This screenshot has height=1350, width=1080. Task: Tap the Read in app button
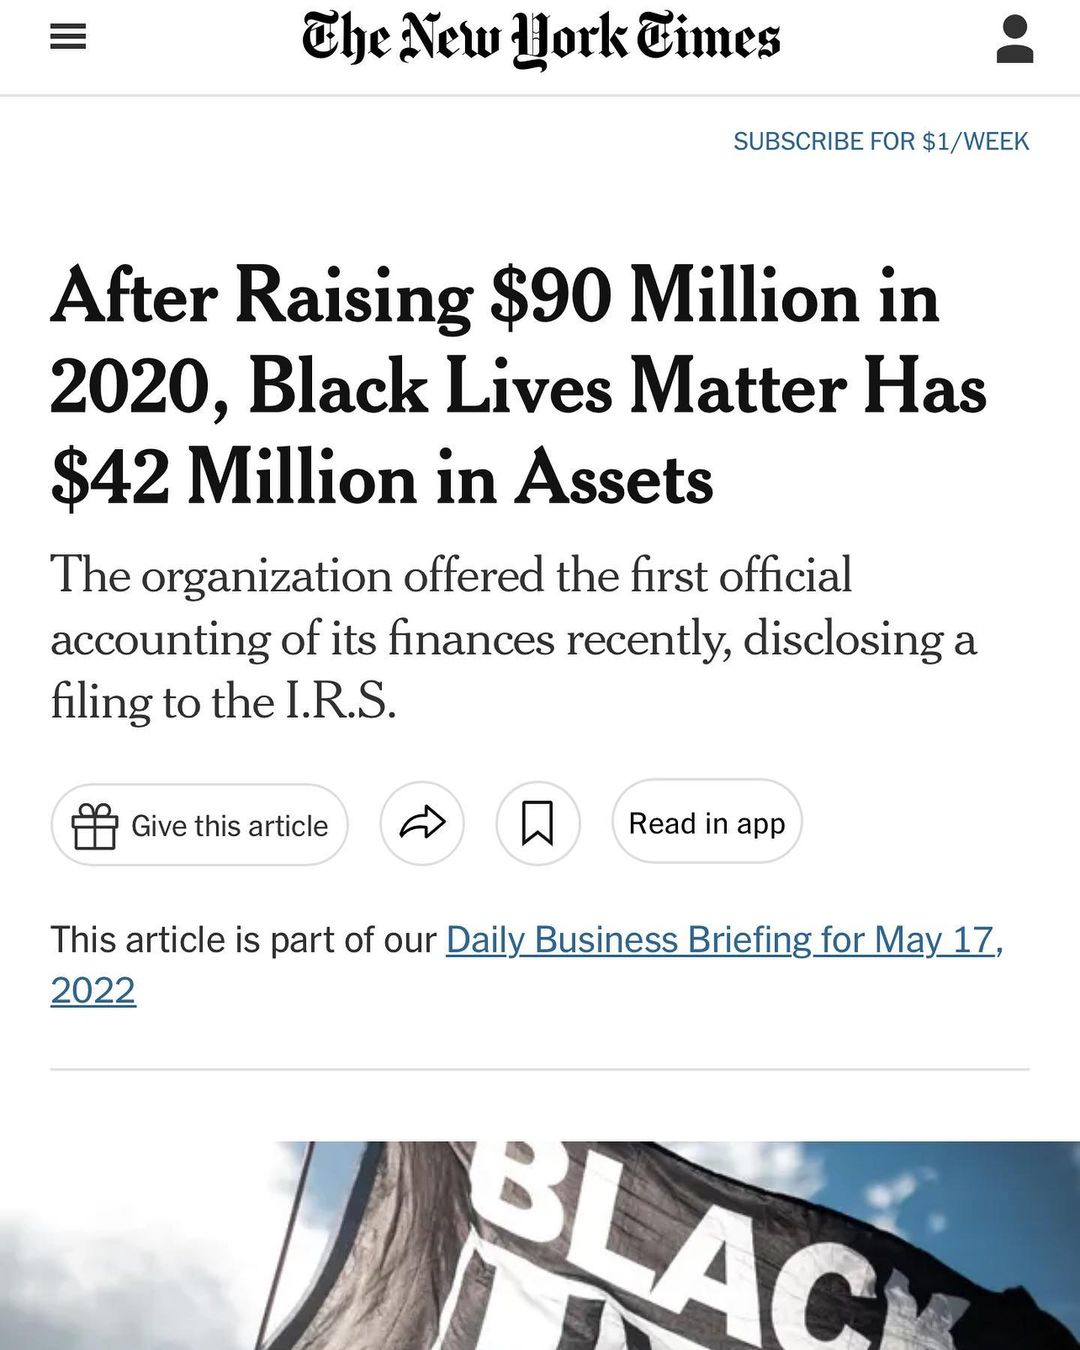[x=706, y=823]
